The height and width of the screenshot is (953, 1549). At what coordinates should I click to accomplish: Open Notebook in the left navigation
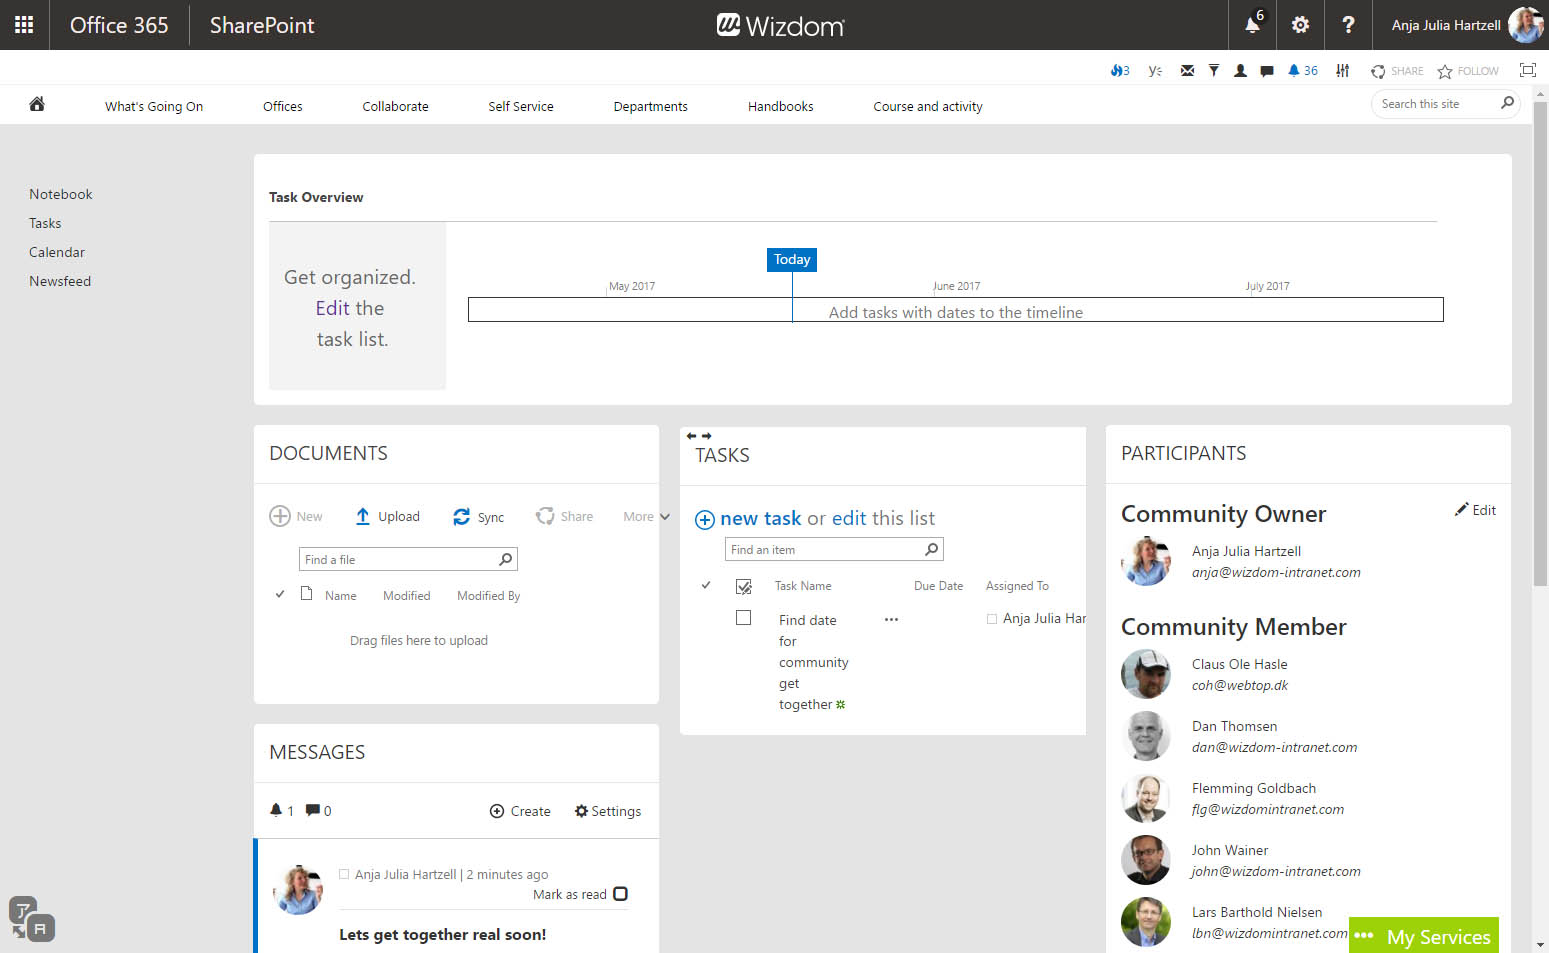click(61, 194)
